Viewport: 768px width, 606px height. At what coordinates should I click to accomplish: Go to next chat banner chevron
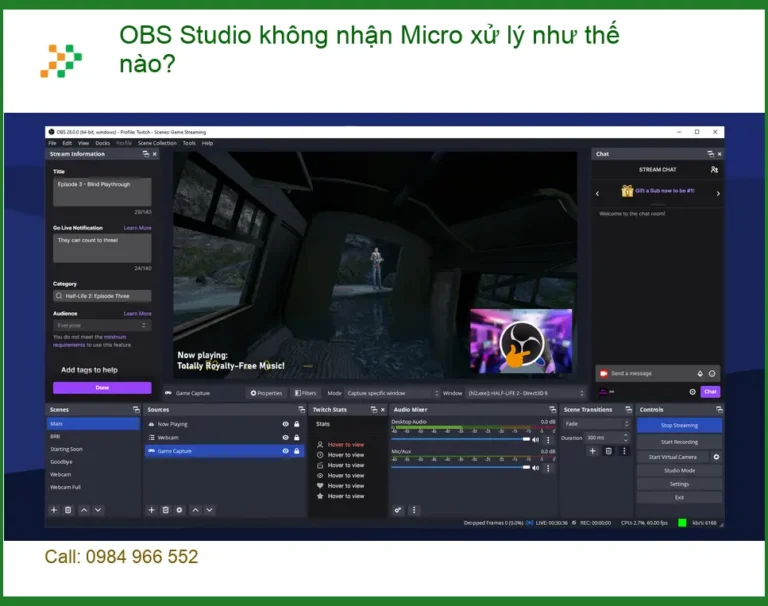point(718,194)
